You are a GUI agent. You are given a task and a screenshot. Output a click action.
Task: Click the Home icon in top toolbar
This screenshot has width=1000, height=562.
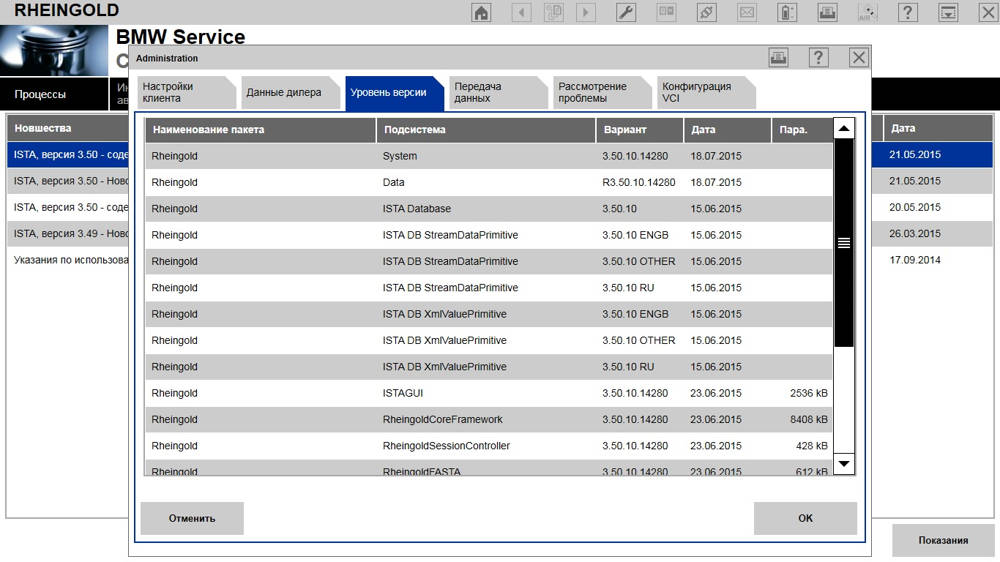point(481,12)
